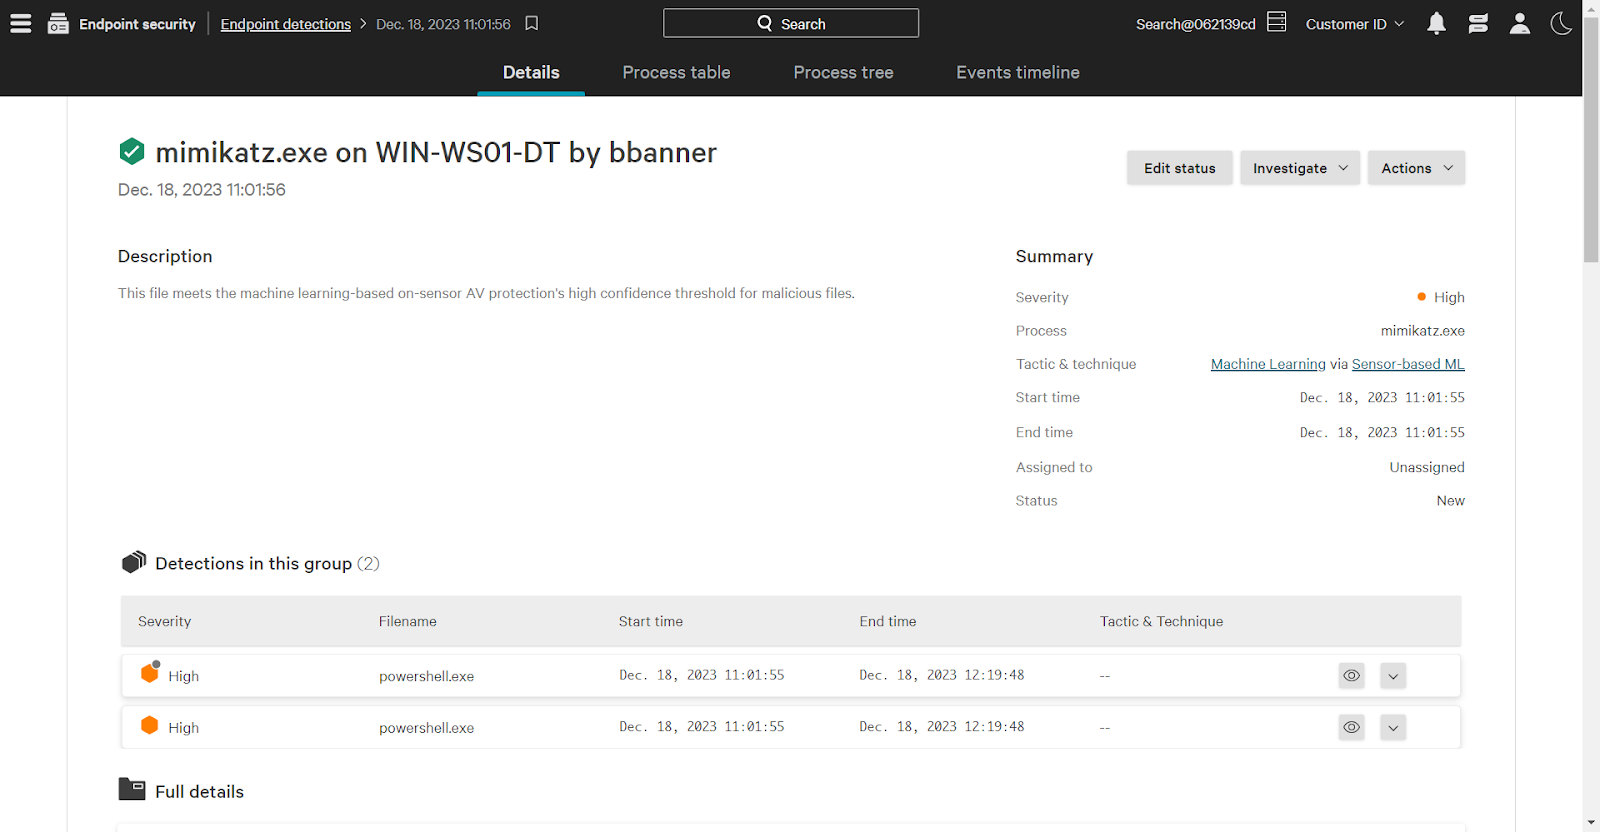Click the scrollbar up arrow
Image resolution: width=1600 pixels, height=832 pixels.
(1591, 8)
